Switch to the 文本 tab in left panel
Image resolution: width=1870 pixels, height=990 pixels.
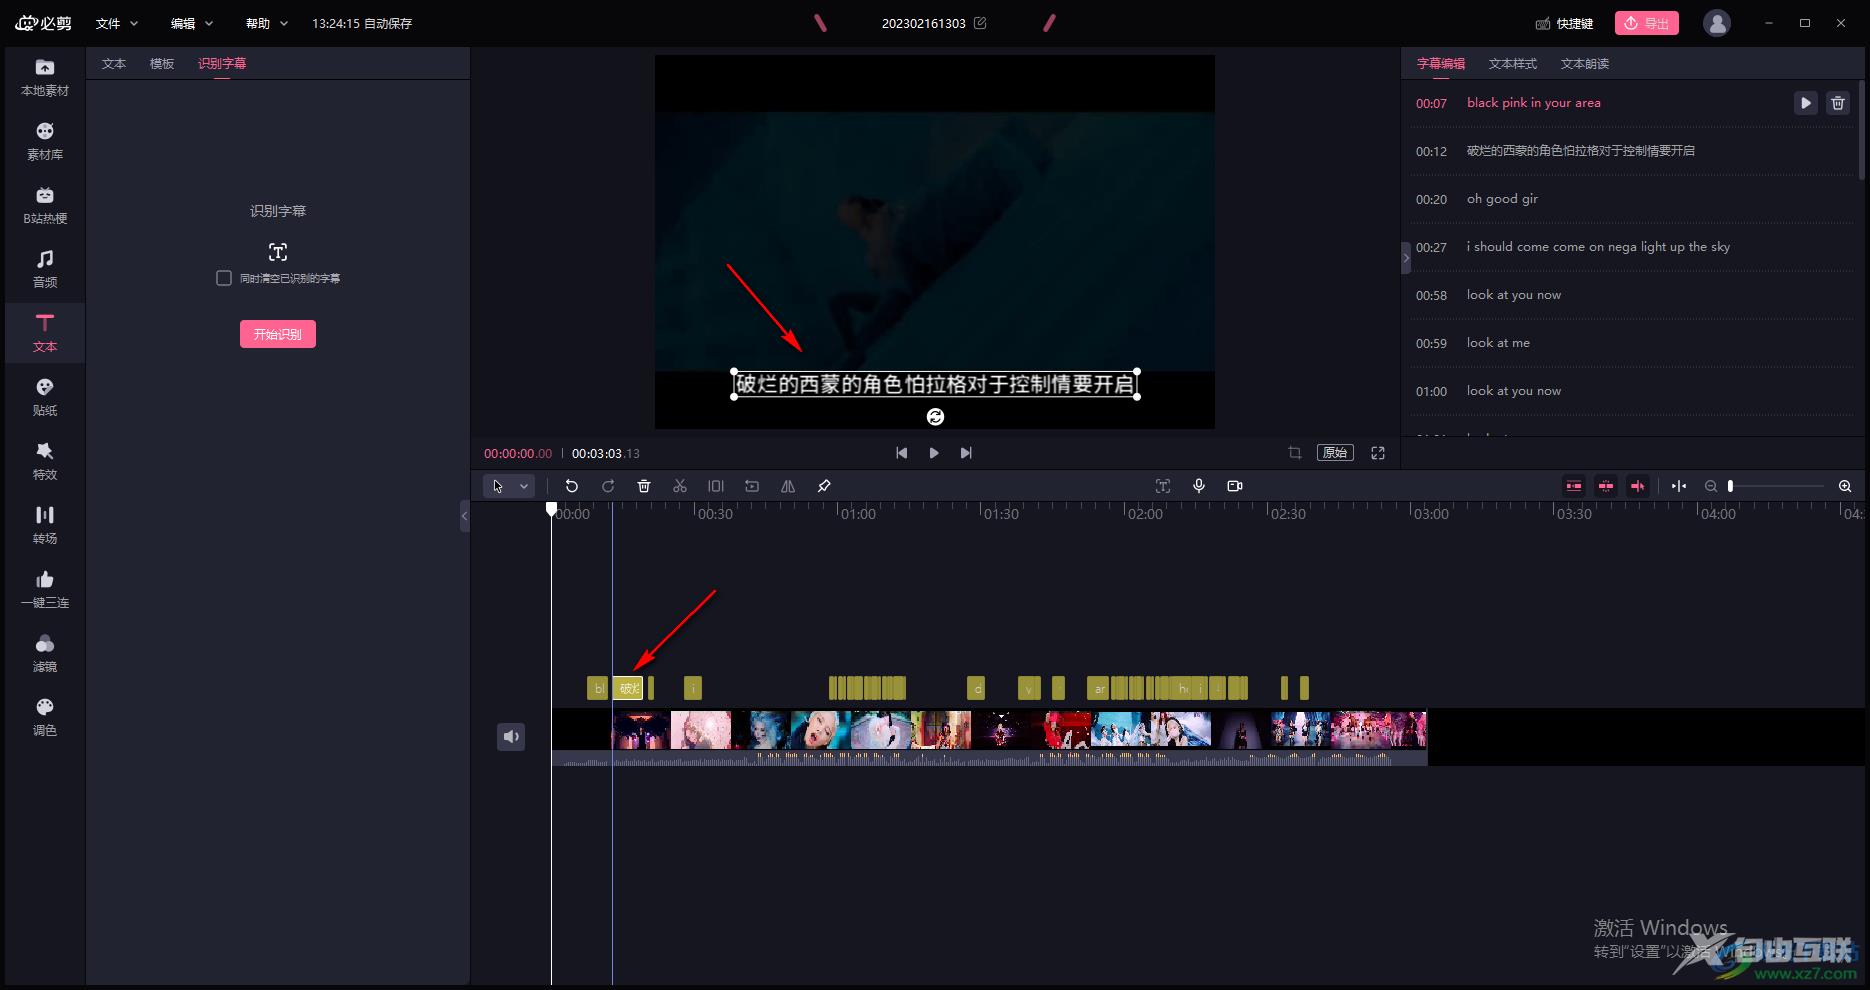coord(114,63)
